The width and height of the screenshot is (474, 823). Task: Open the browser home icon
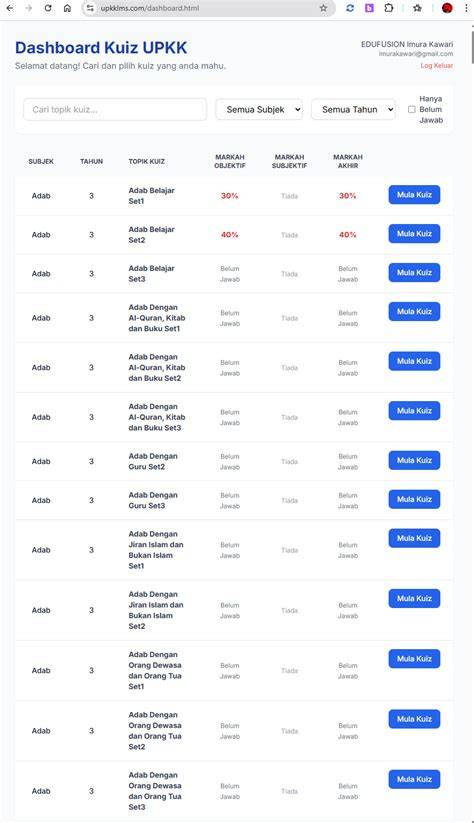(x=67, y=8)
